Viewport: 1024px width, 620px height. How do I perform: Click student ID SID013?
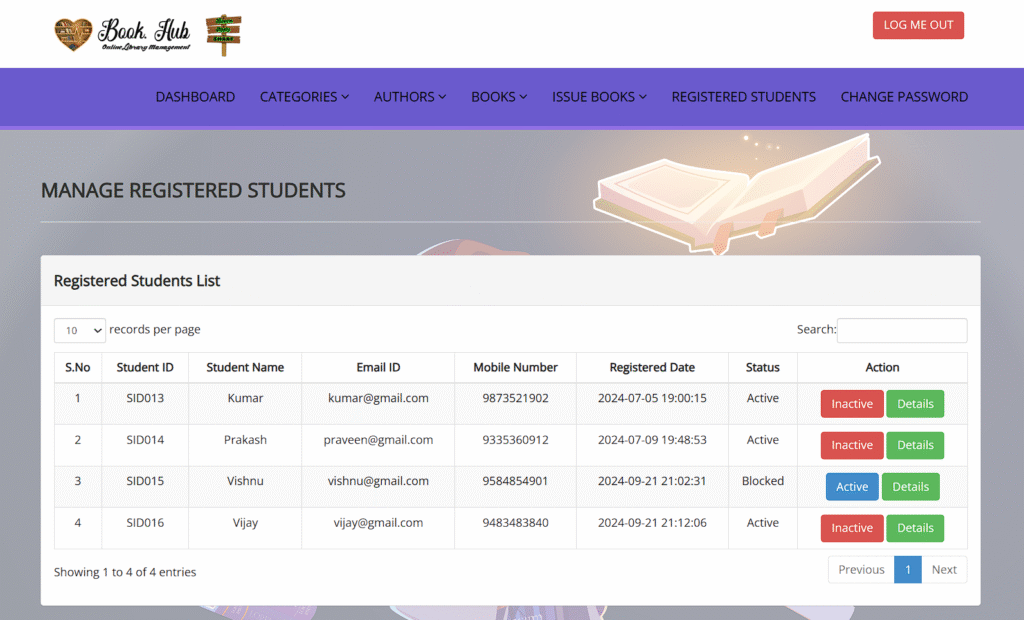click(145, 398)
